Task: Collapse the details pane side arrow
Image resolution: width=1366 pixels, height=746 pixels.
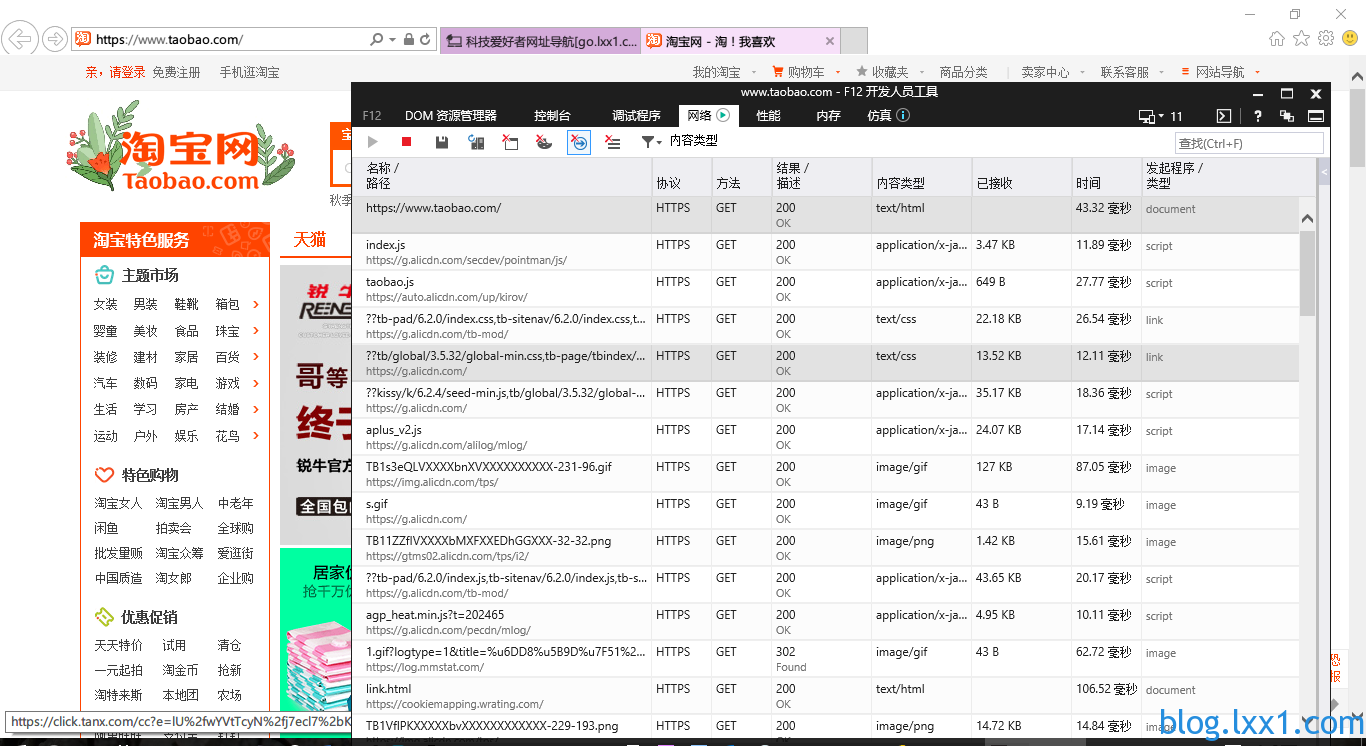Action: coord(1324,174)
